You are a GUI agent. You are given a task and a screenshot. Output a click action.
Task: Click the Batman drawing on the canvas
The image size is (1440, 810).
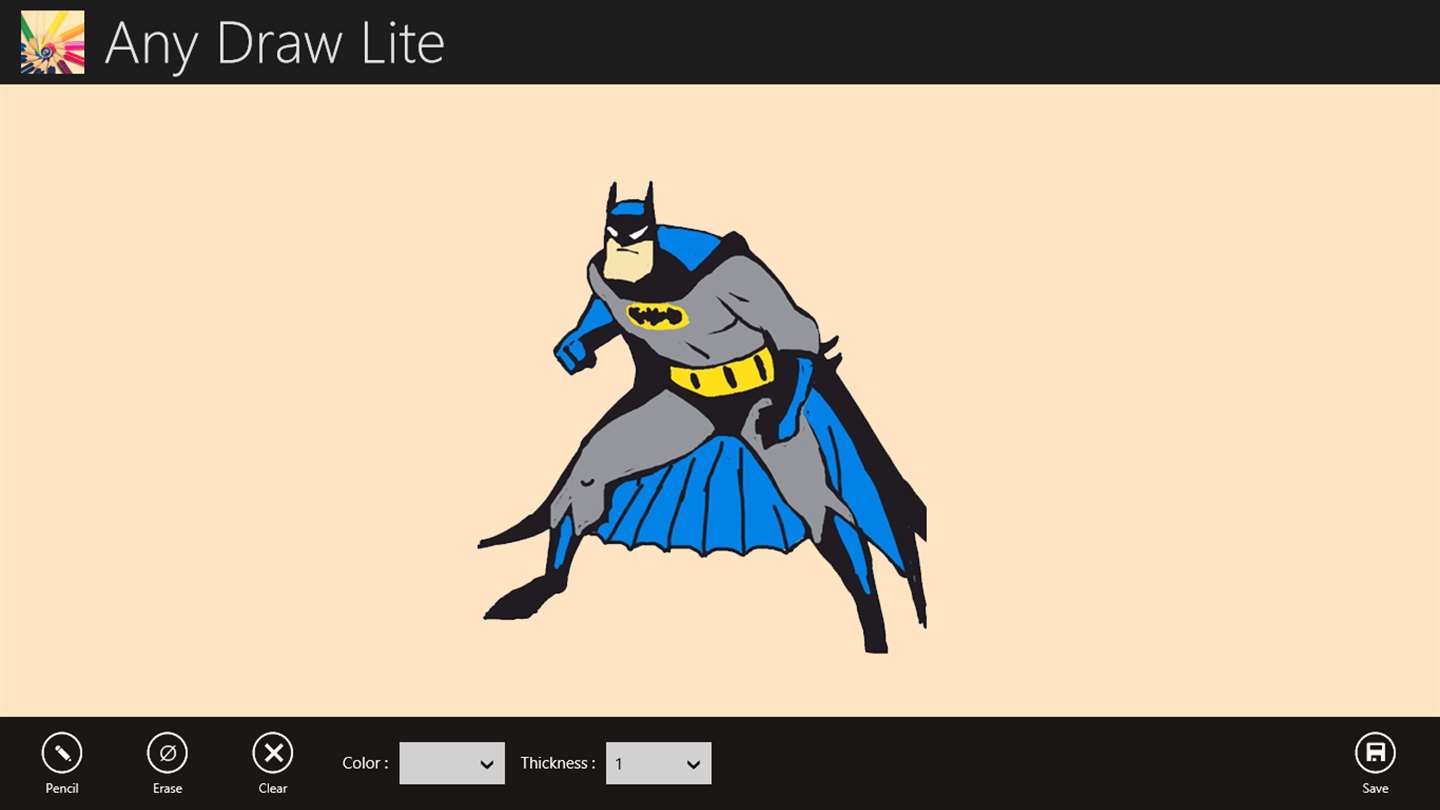[x=703, y=417]
